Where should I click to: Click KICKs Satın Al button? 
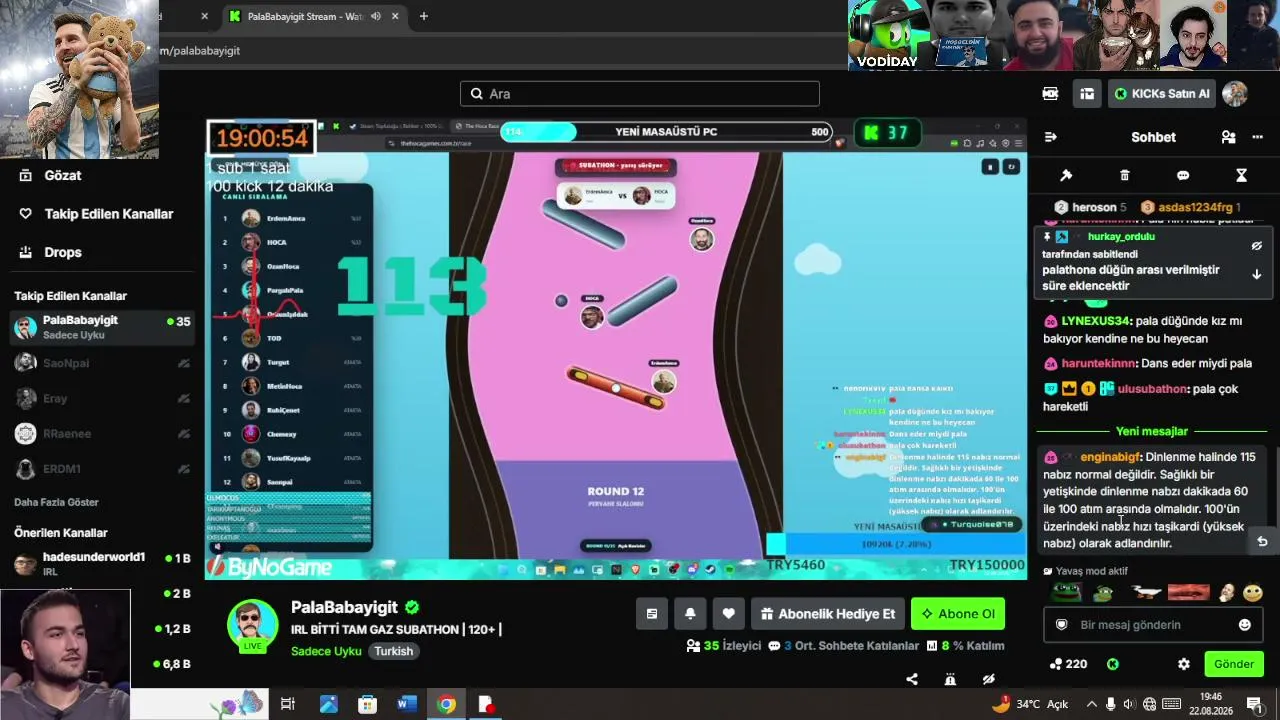[x=1162, y=93]
